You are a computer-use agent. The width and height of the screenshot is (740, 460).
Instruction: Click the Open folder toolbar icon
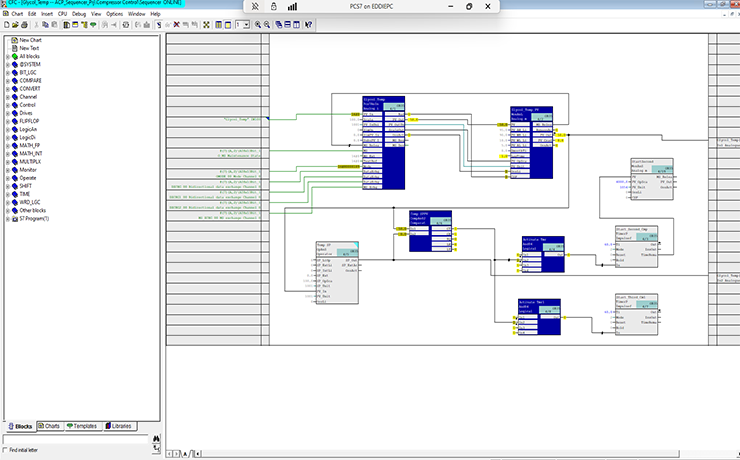click(x=15, y=24)
